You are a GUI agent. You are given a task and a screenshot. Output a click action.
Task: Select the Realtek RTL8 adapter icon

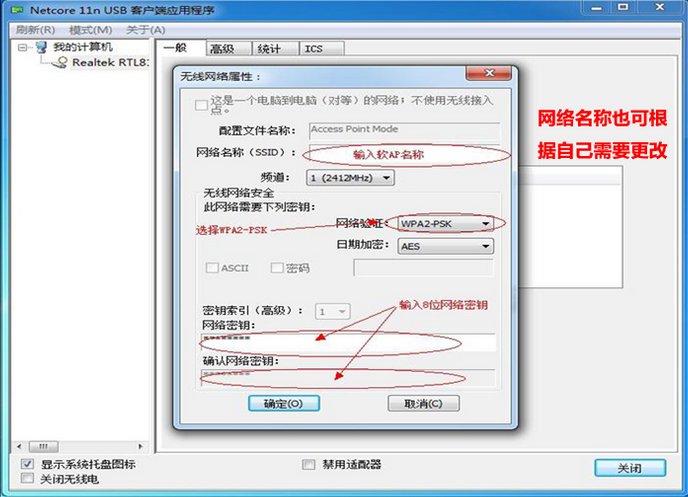(60, 63)
